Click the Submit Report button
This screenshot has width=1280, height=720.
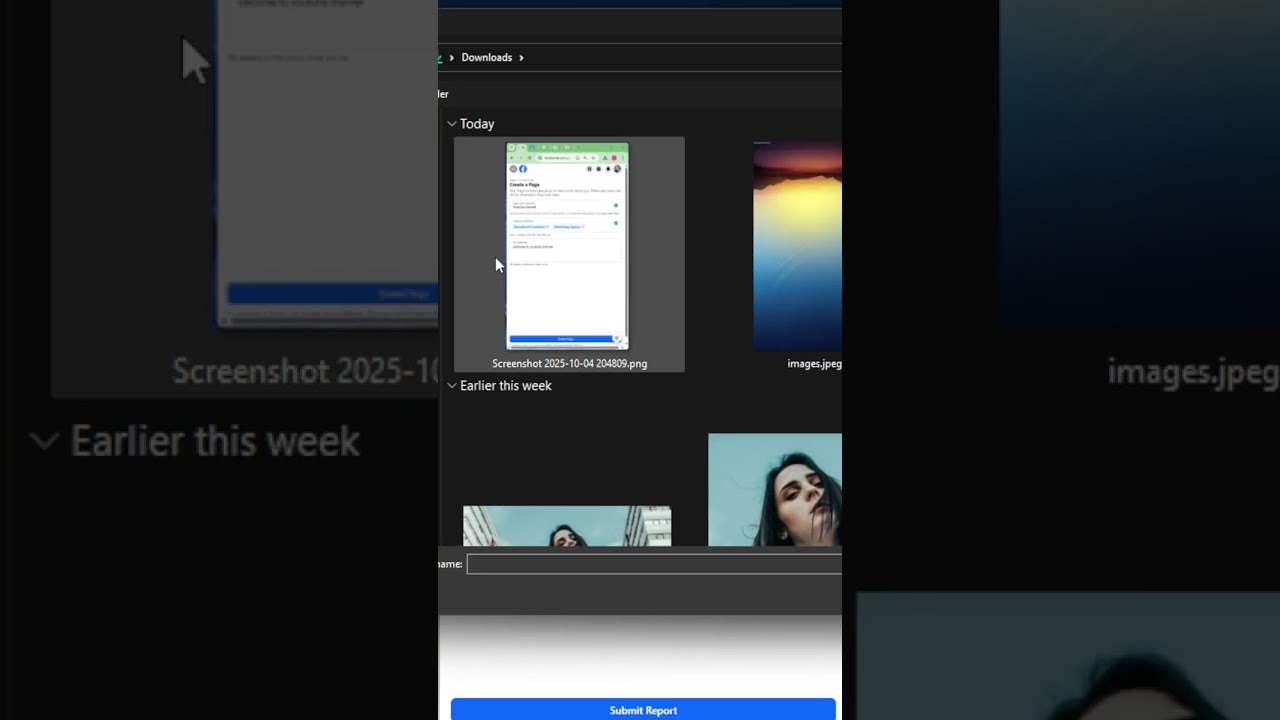tap(643, 709)
